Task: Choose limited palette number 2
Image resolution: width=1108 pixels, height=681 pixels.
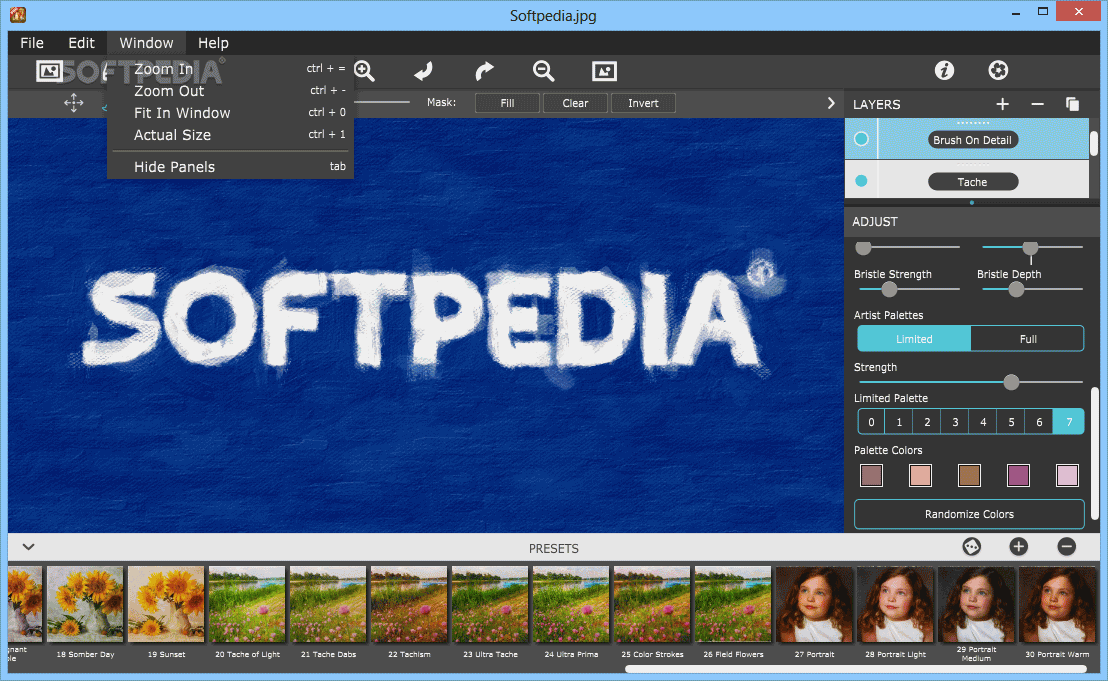Action: (x=926, y=422)
